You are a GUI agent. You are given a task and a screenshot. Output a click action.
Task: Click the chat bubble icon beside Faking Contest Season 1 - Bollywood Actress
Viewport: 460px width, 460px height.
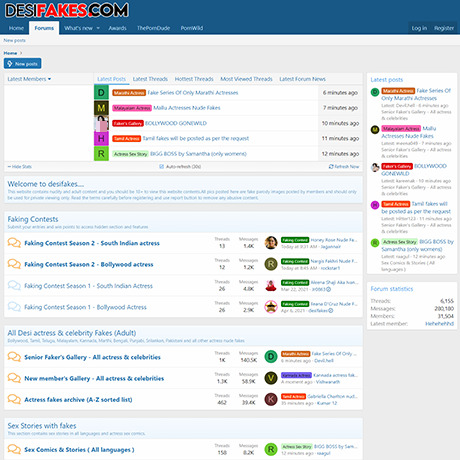pos(14,306)
